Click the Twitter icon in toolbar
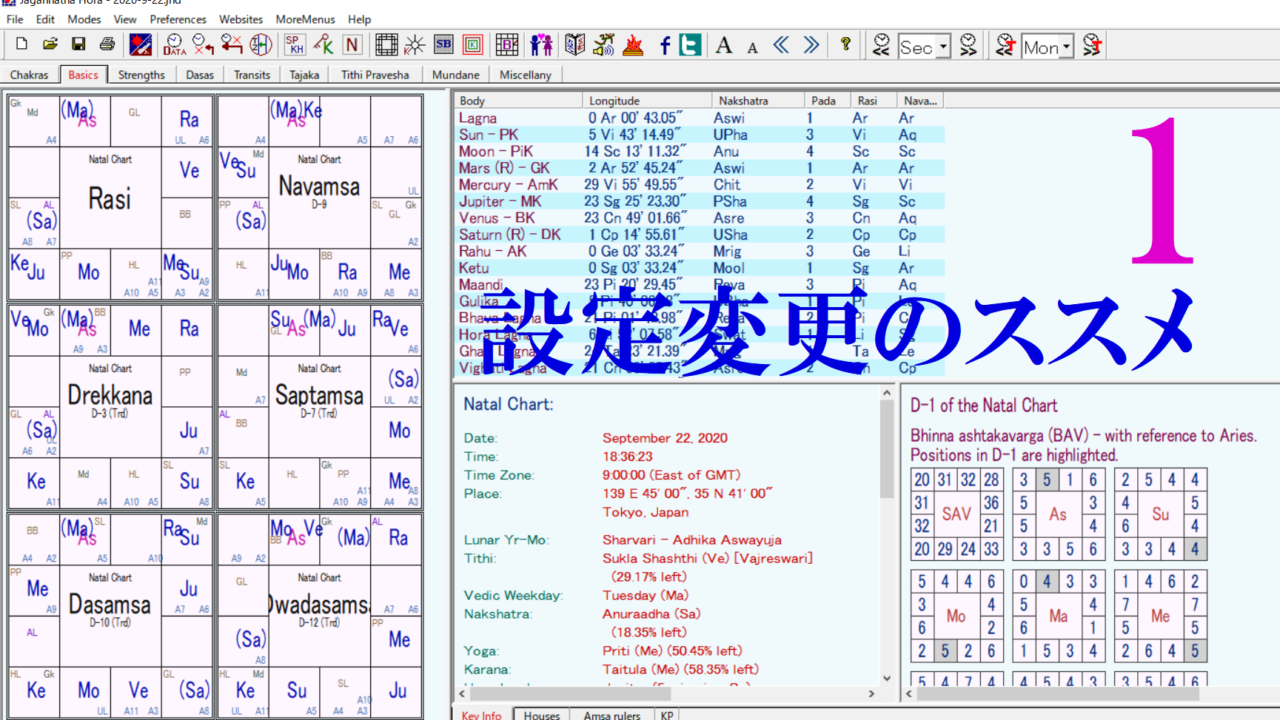Viewport: 1280px width, 720px height. click(689, 45)
